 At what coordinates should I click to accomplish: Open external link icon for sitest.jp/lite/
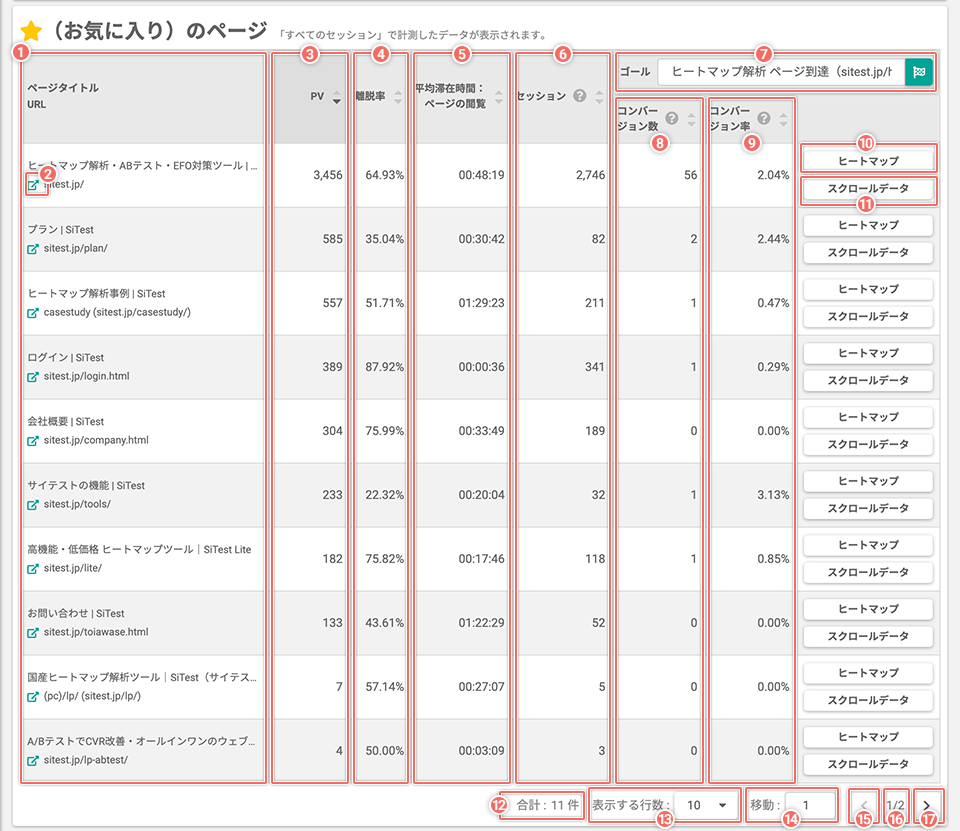pyautogui.click(x=33, y=568)
